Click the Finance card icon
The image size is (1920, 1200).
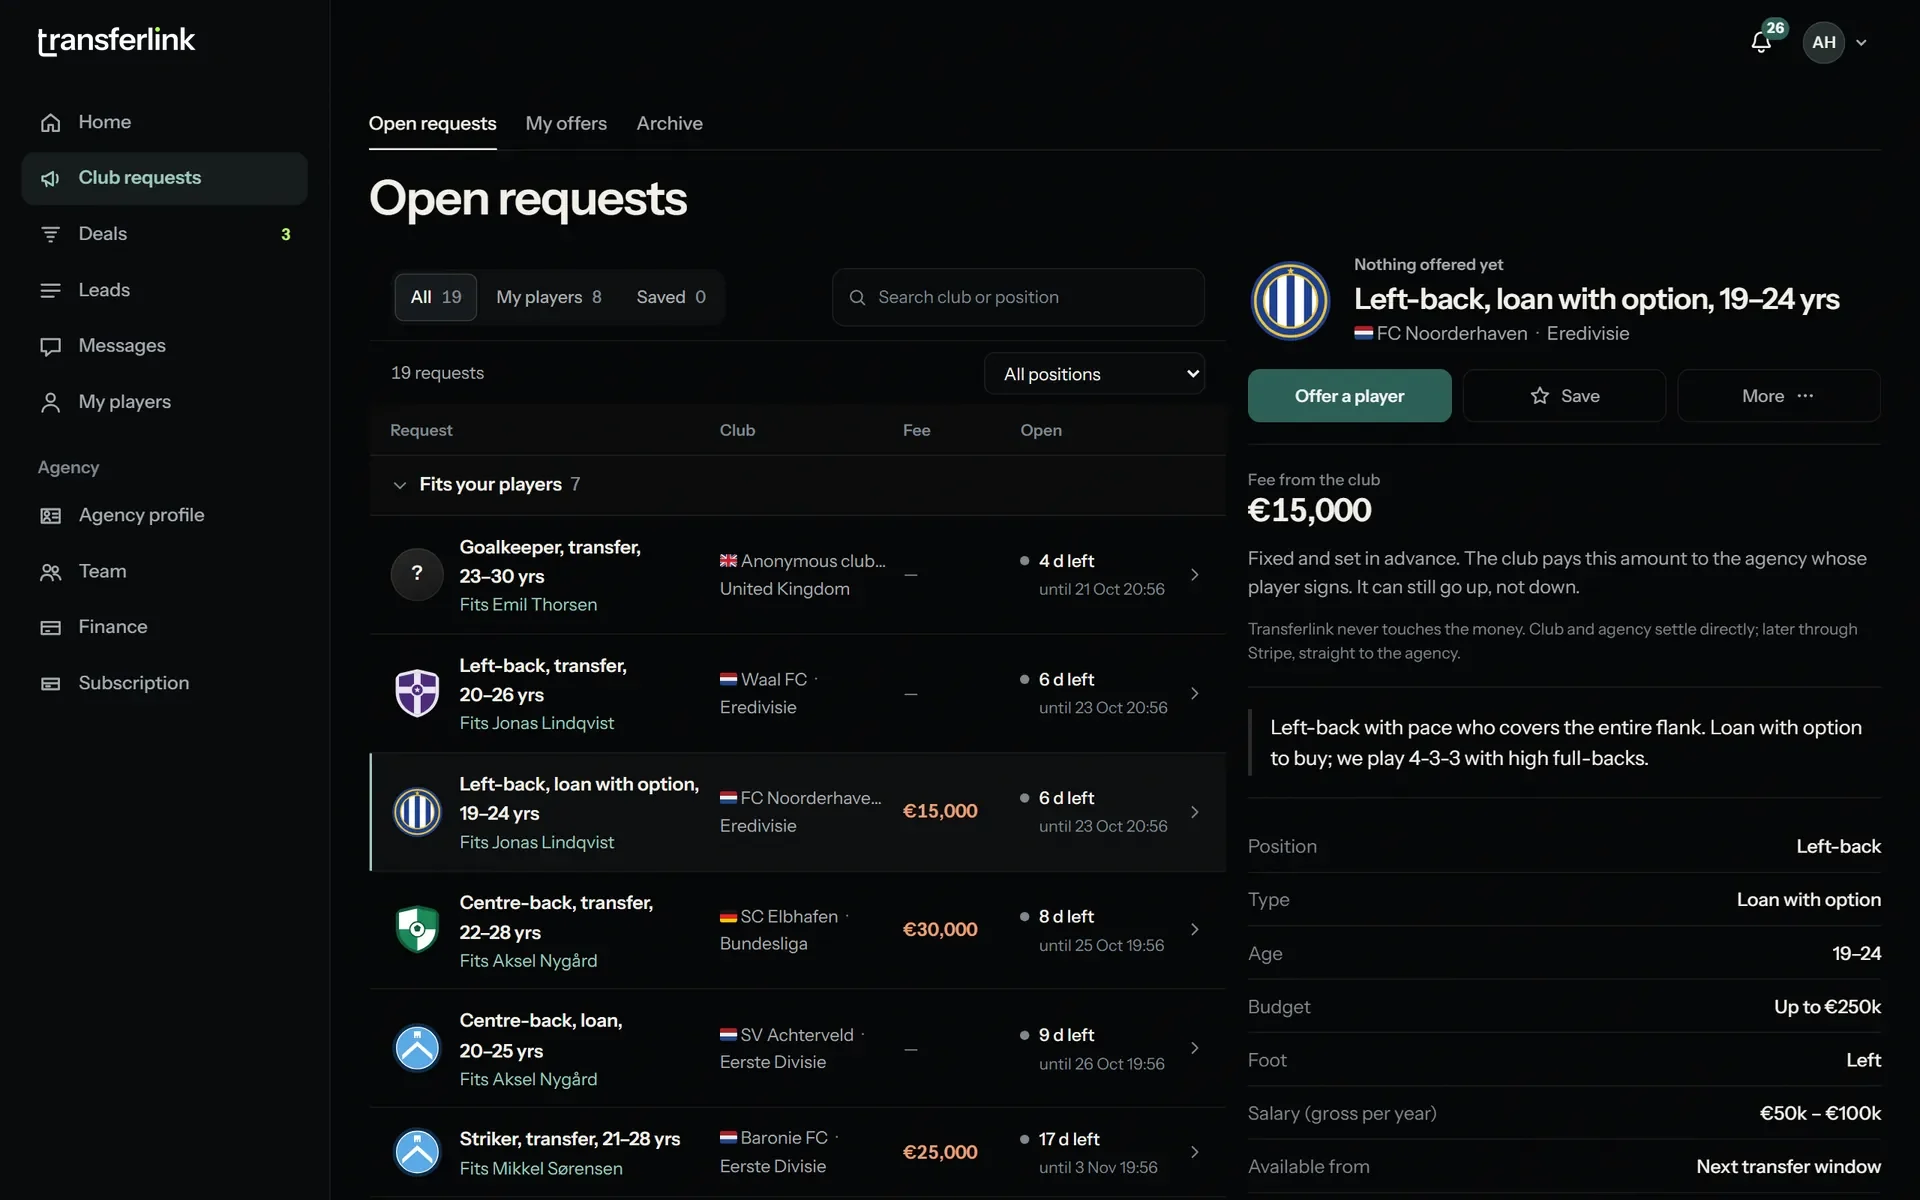point(50,627)
